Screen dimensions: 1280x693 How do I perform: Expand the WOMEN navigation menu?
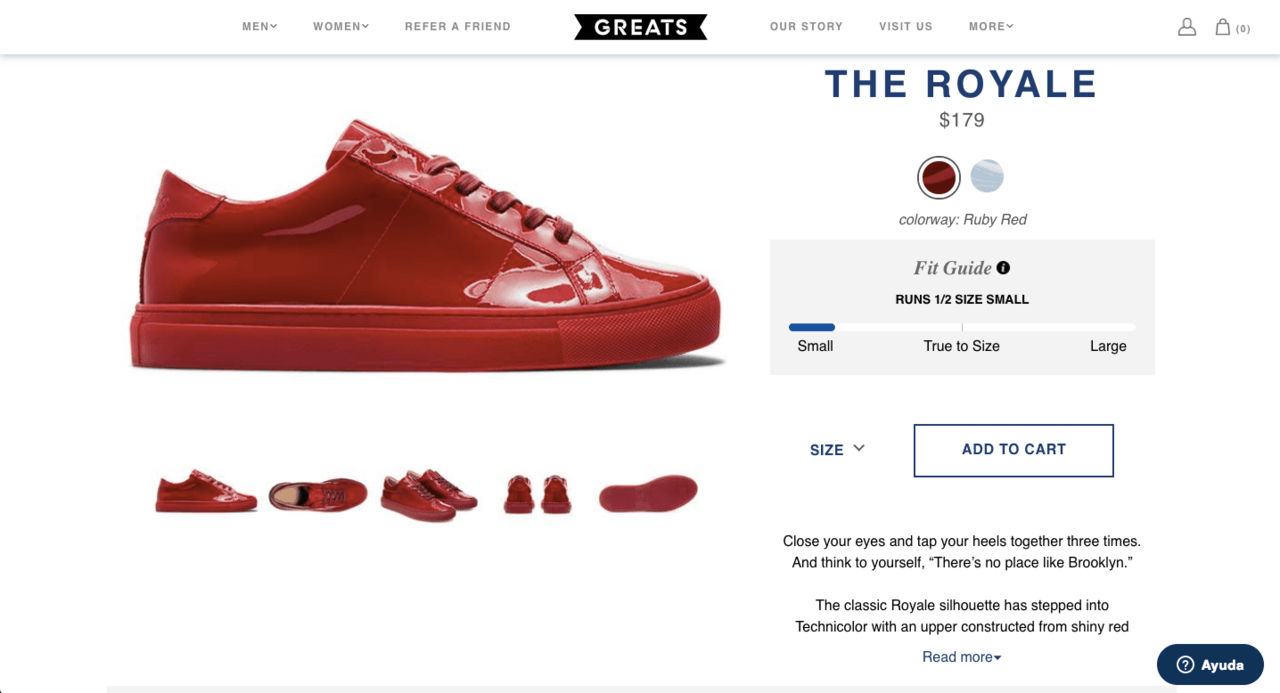(341, 27)
